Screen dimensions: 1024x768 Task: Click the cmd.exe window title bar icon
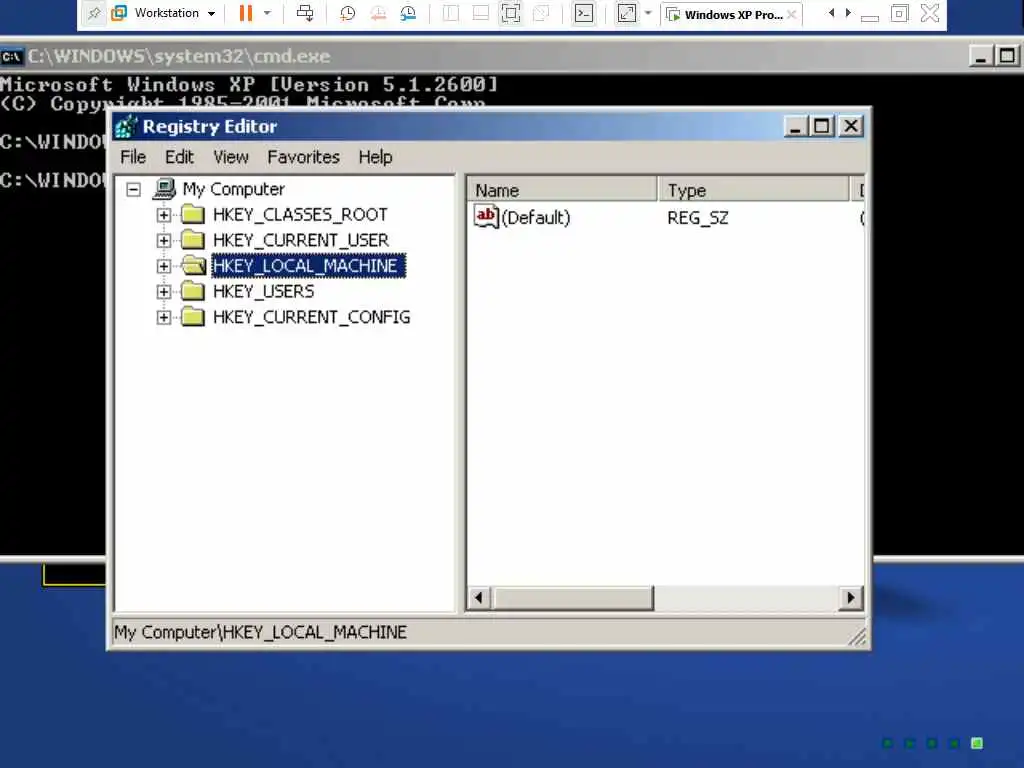[12, 57]
